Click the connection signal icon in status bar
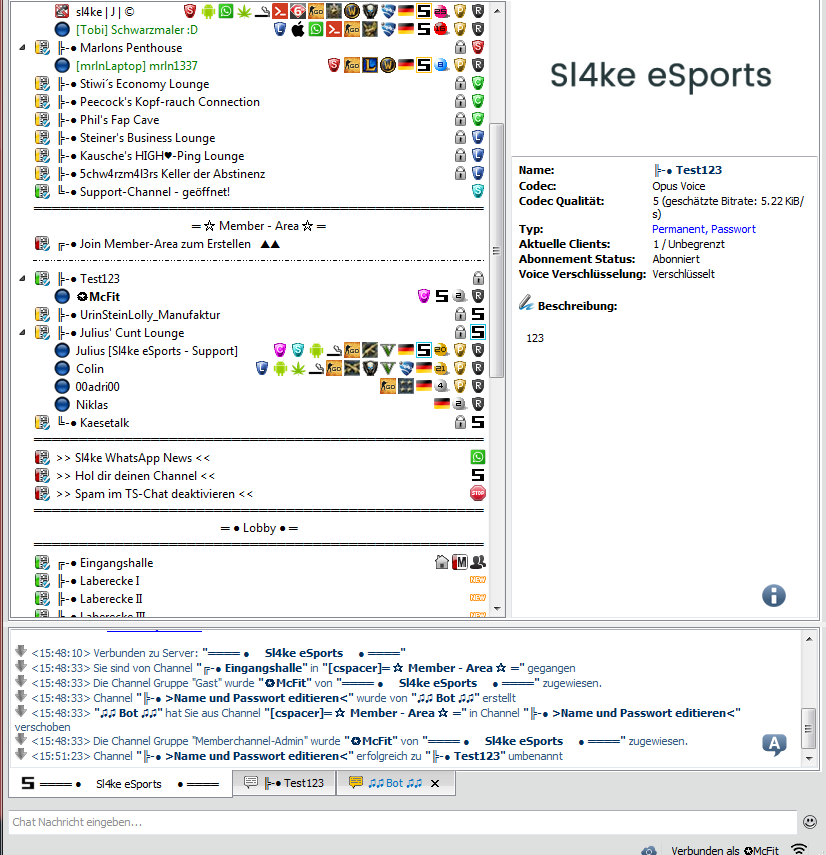 click(x=799, y=848)
